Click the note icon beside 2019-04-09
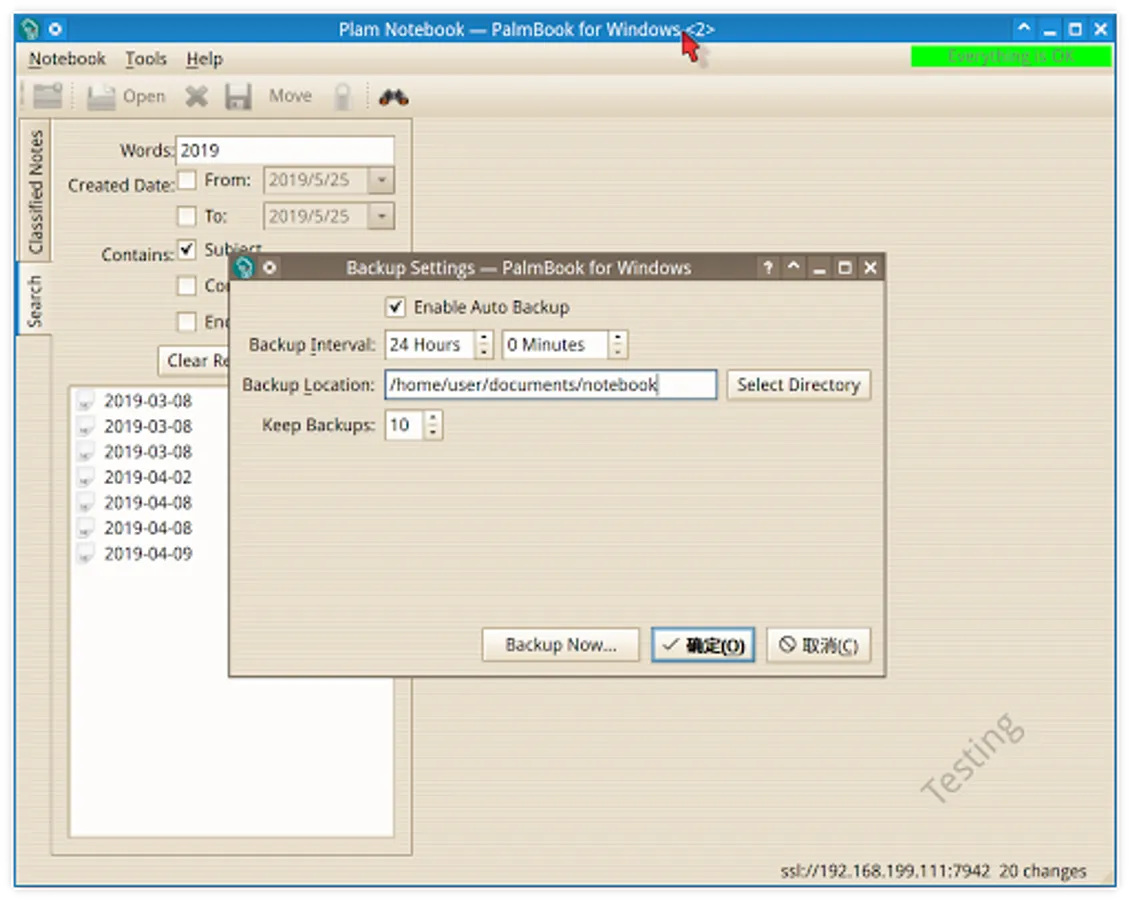This screenshot has height=900, width=1129. (x=85, y=554)
